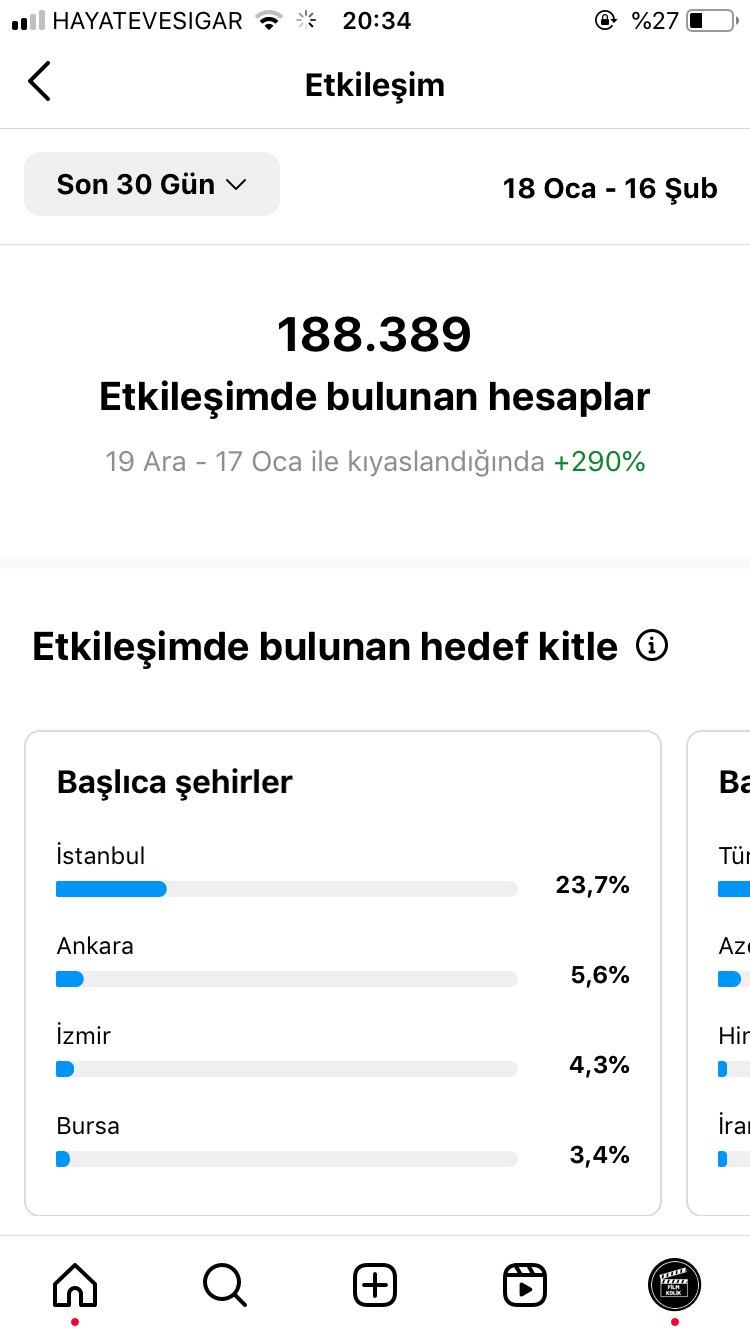Select the İstanbul progress bar

[287, 889]
